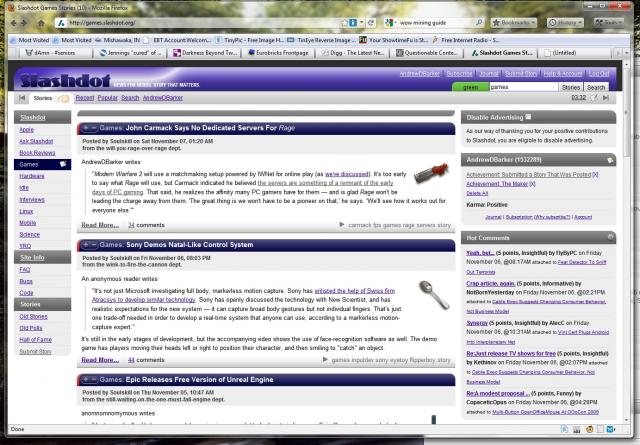
Task: Switch to the Jennings 'cured' tab
Action: (x=130, y=53)
